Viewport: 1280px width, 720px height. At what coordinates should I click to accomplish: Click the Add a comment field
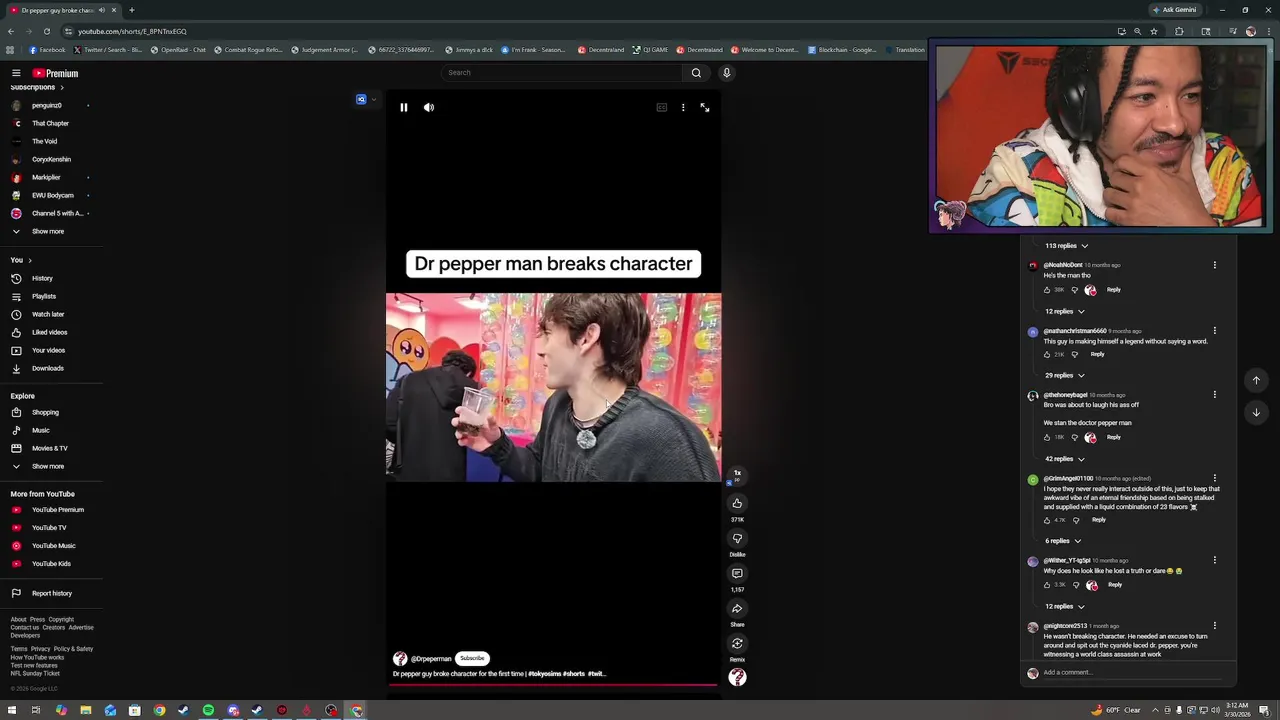[1130, 672]
